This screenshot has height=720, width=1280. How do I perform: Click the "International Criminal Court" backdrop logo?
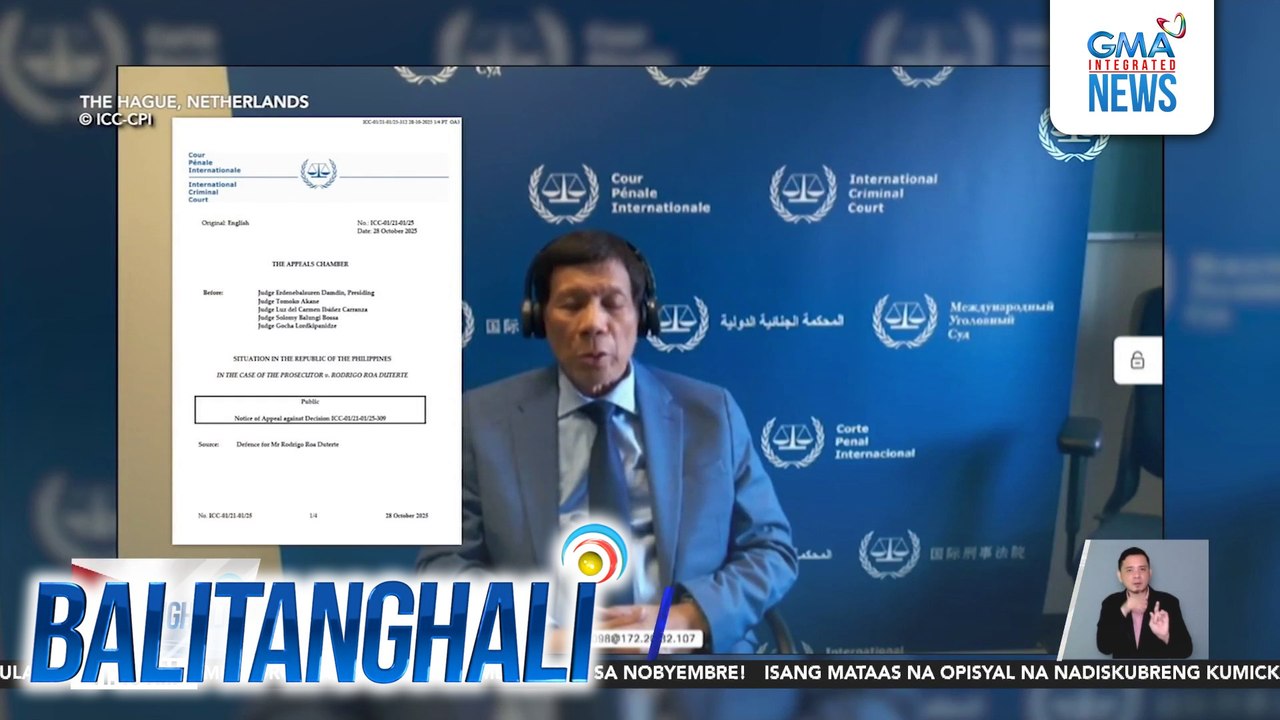pos(853,193)
